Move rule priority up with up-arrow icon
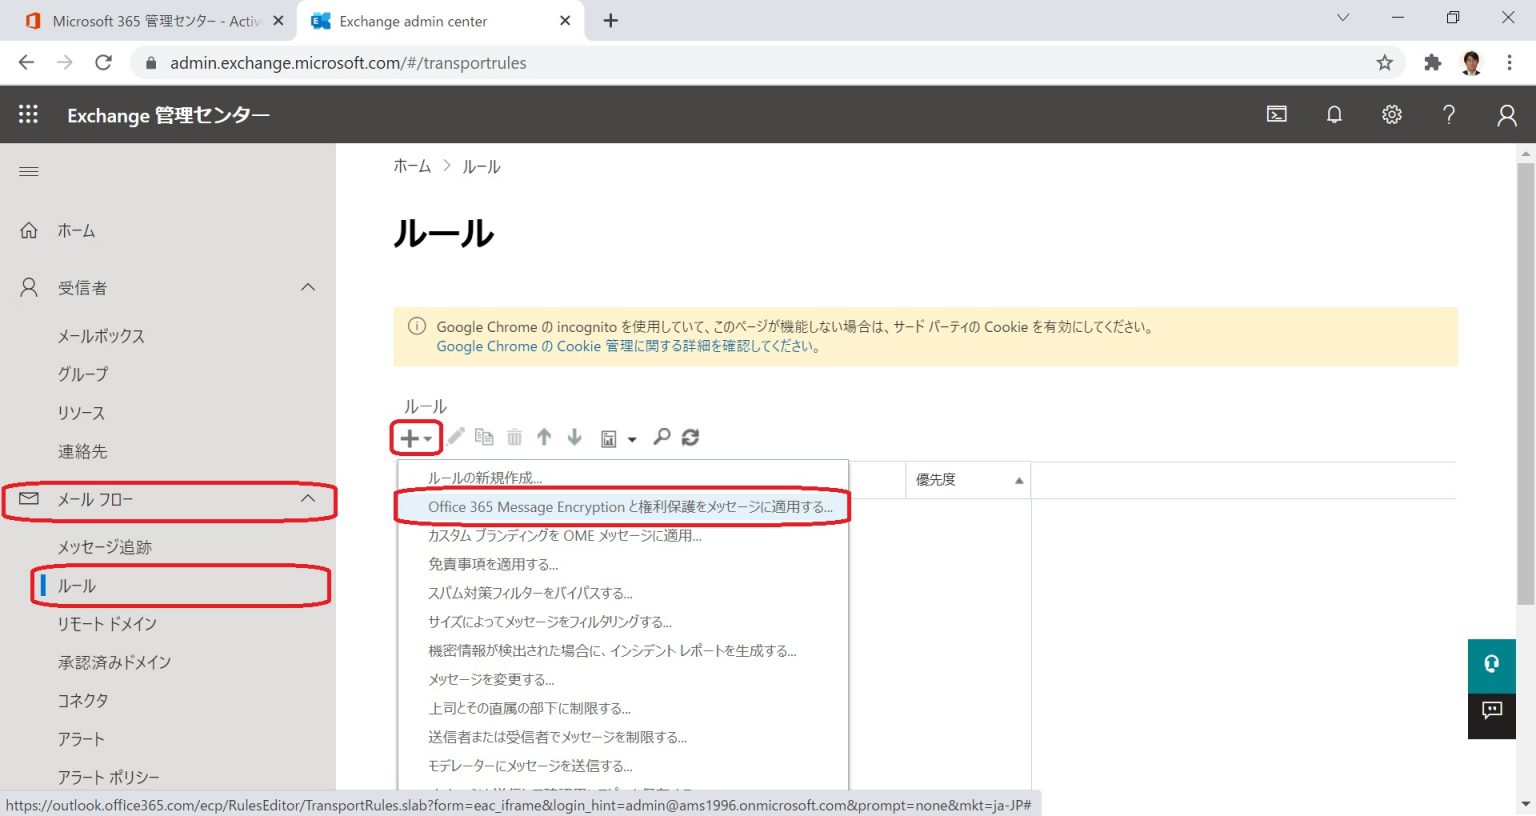This screenshot has width=1536, height=816. [544, 437]
